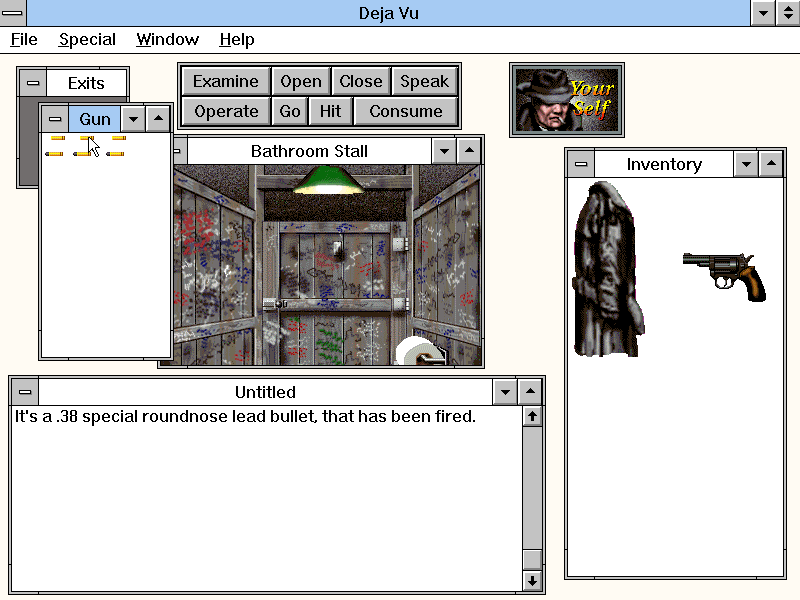800x600 pixels.
Task: Open the Window menu
Action: [x=167, y=39]
